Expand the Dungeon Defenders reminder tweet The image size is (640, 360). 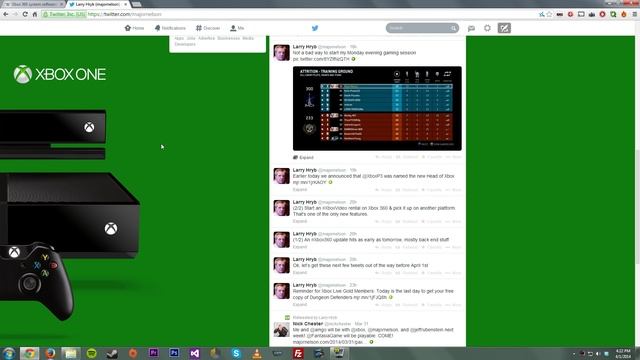(x=300, y=304)
